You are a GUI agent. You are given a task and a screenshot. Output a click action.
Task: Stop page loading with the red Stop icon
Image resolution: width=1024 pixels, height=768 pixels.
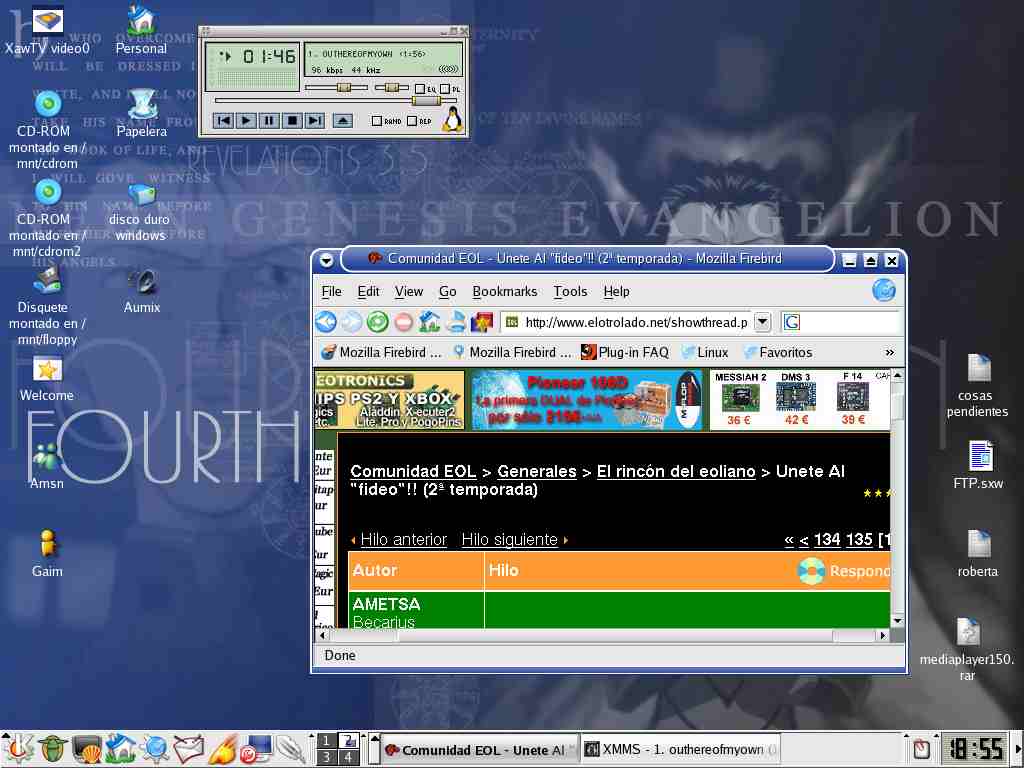404,322
